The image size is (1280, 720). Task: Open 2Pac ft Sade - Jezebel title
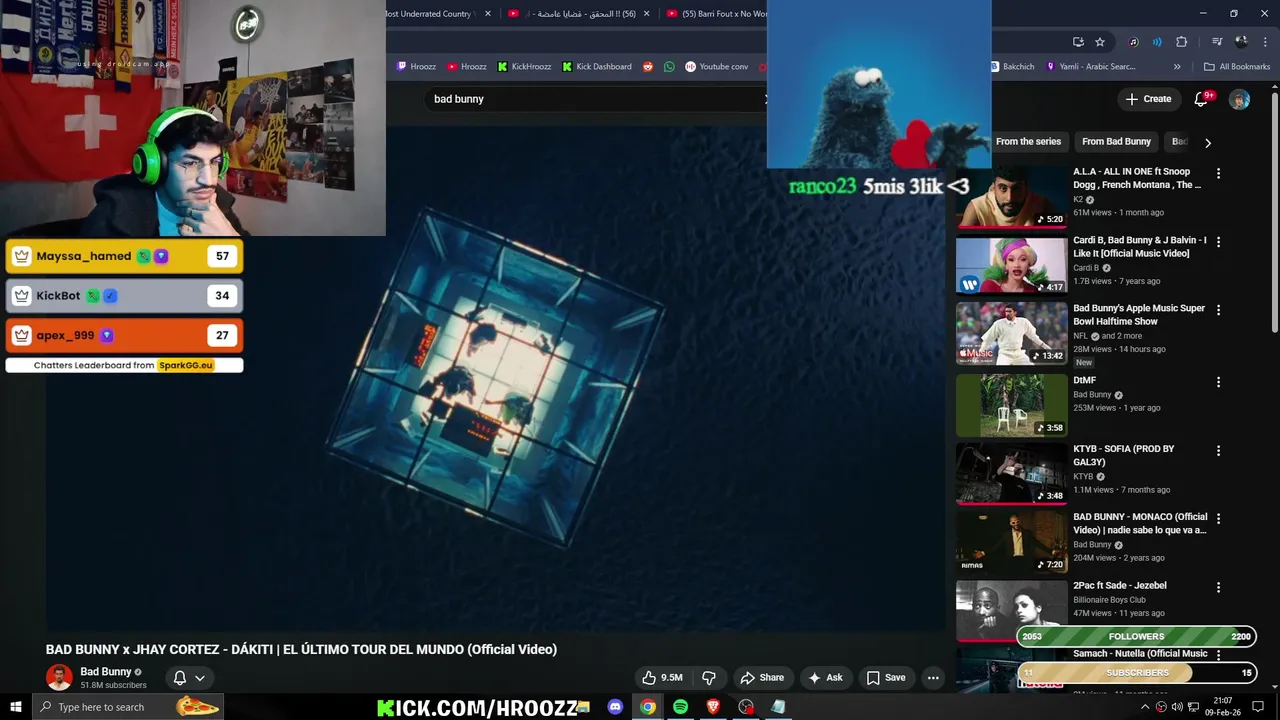tap(1120, 586)
